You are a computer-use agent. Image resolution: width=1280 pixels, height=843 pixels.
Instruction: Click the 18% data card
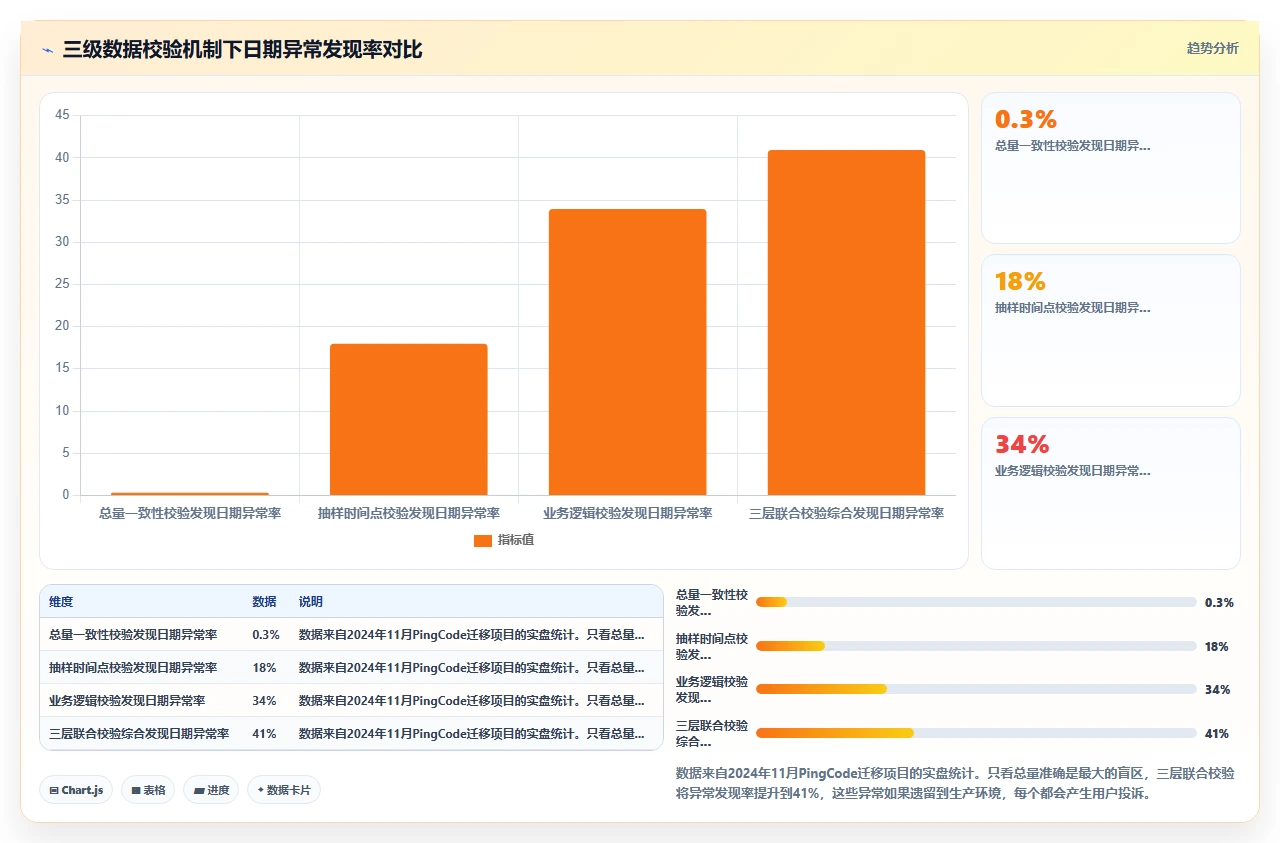point(1111,331)
